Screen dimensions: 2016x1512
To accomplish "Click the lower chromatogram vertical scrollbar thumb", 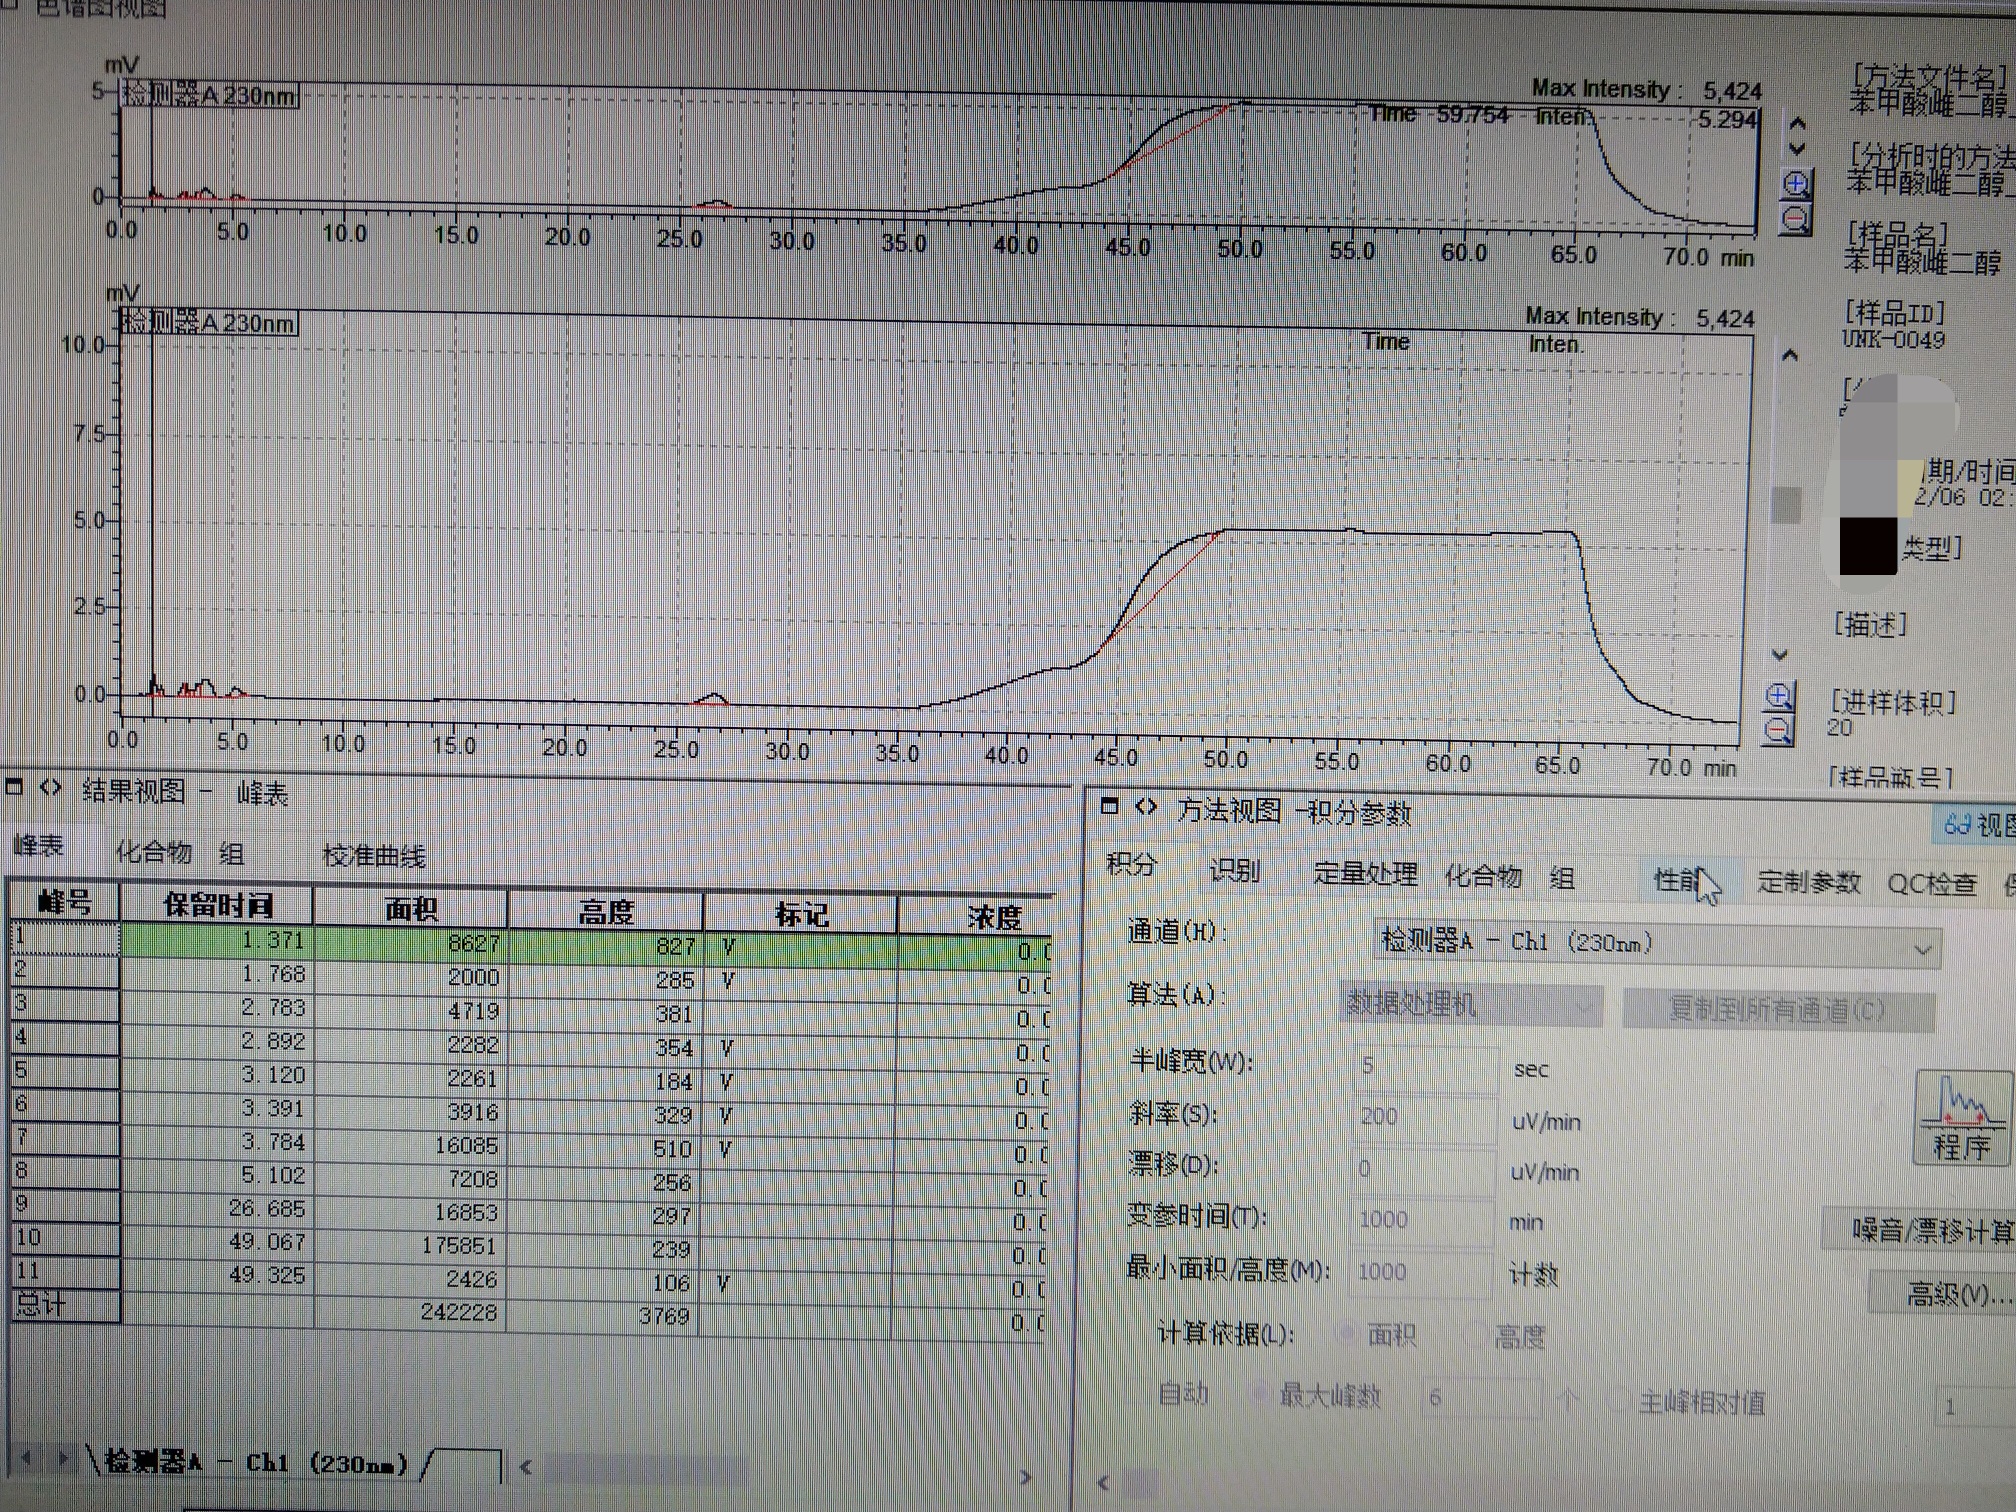I will 1786,504.
